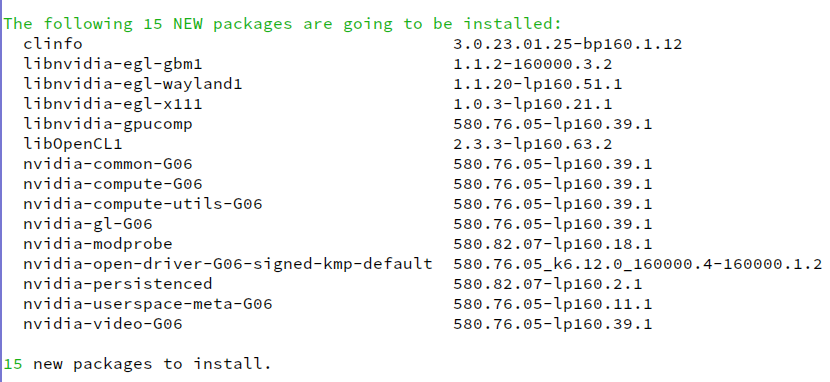Select the nvidia-gl-G06 package line

[88, 224]
